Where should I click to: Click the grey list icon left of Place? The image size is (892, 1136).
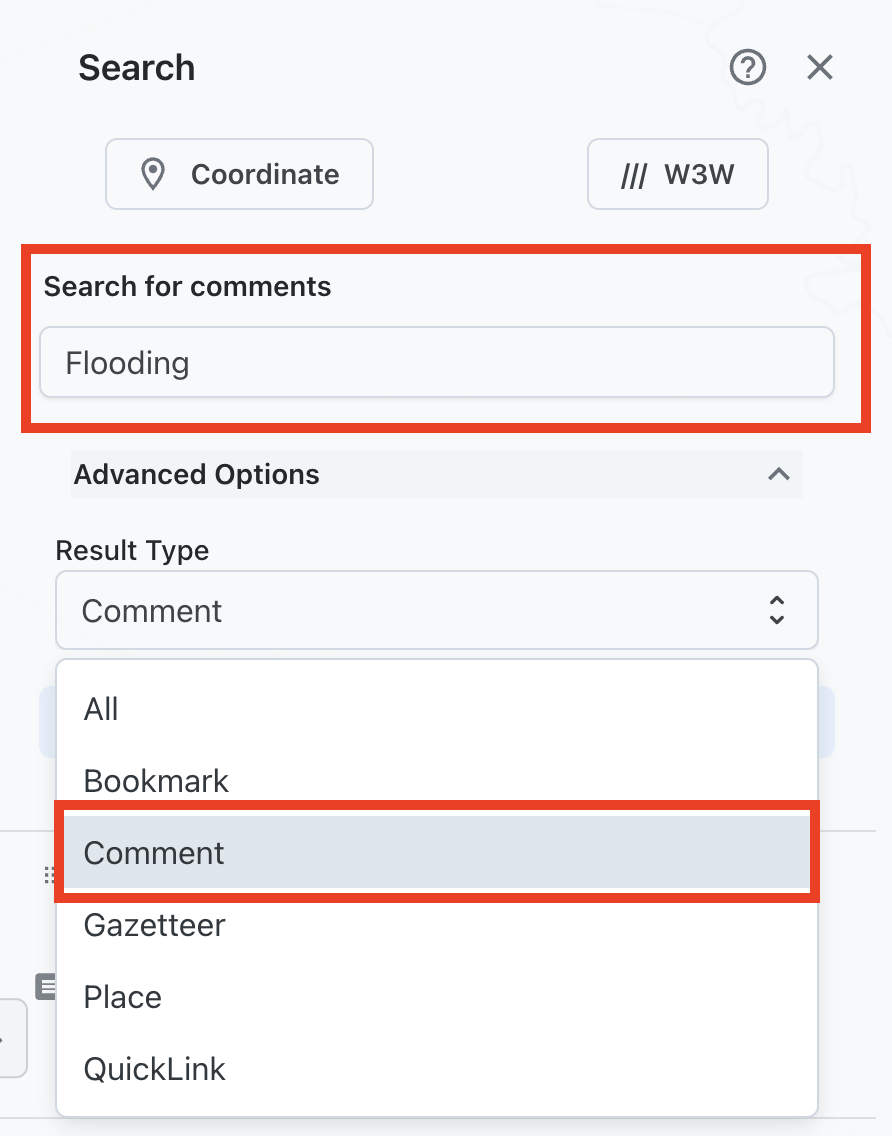click(x=46, y=987)
